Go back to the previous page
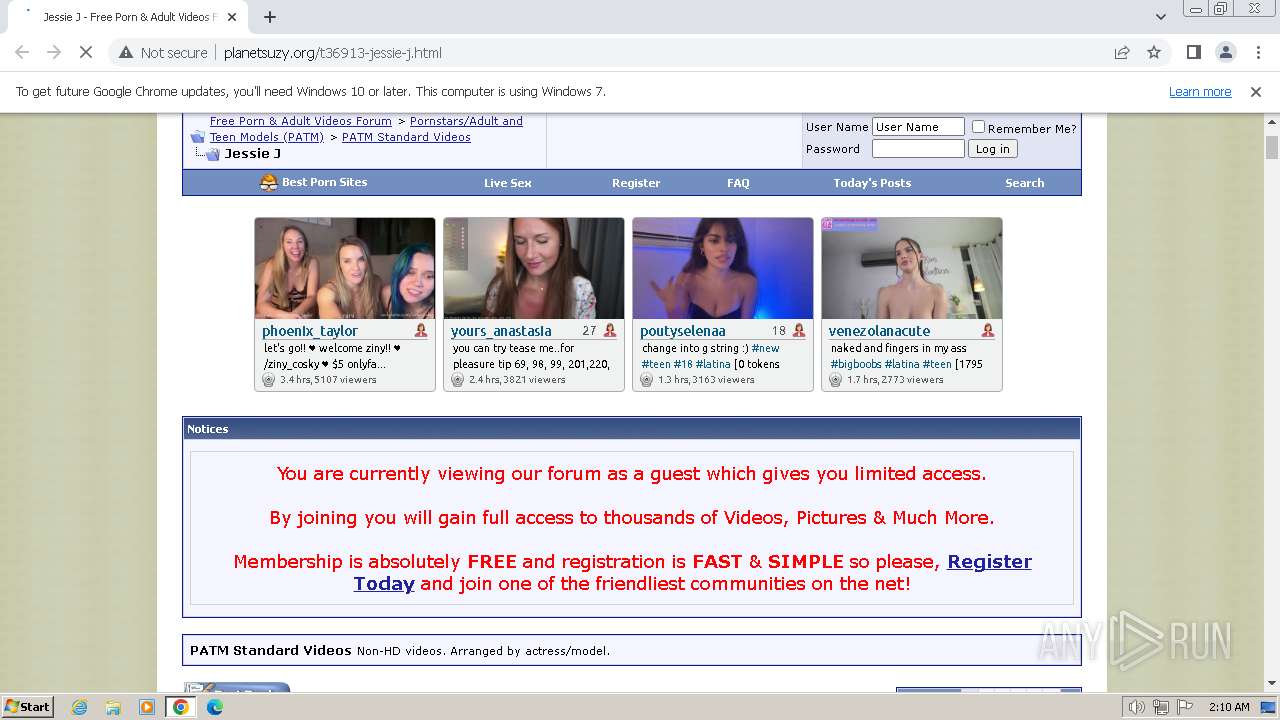Screen dimensions: 1280x720 [x=22, y=52]
